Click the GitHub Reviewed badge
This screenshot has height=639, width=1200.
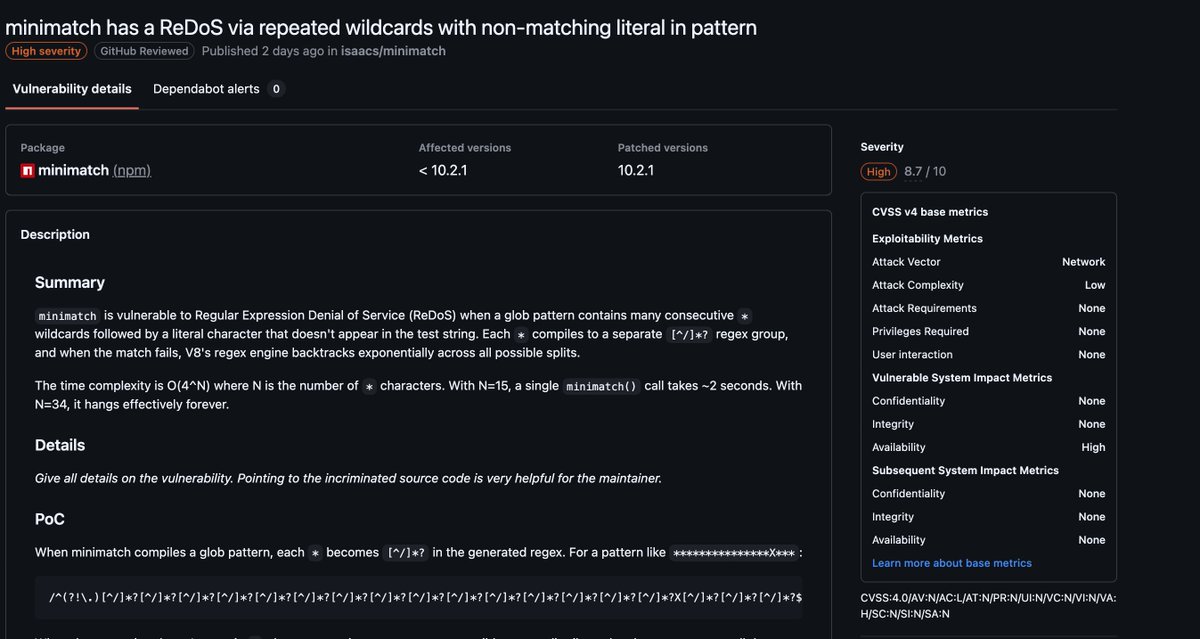(x=144, y=51)
